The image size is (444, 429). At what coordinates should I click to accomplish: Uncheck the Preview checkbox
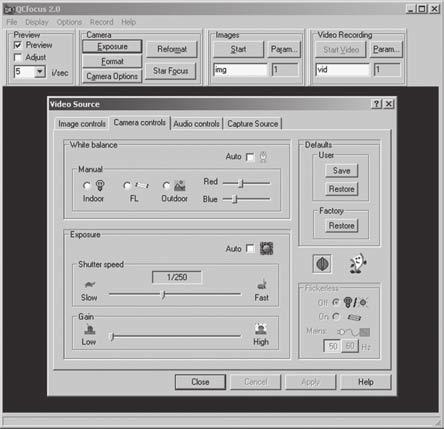(18, 45)
